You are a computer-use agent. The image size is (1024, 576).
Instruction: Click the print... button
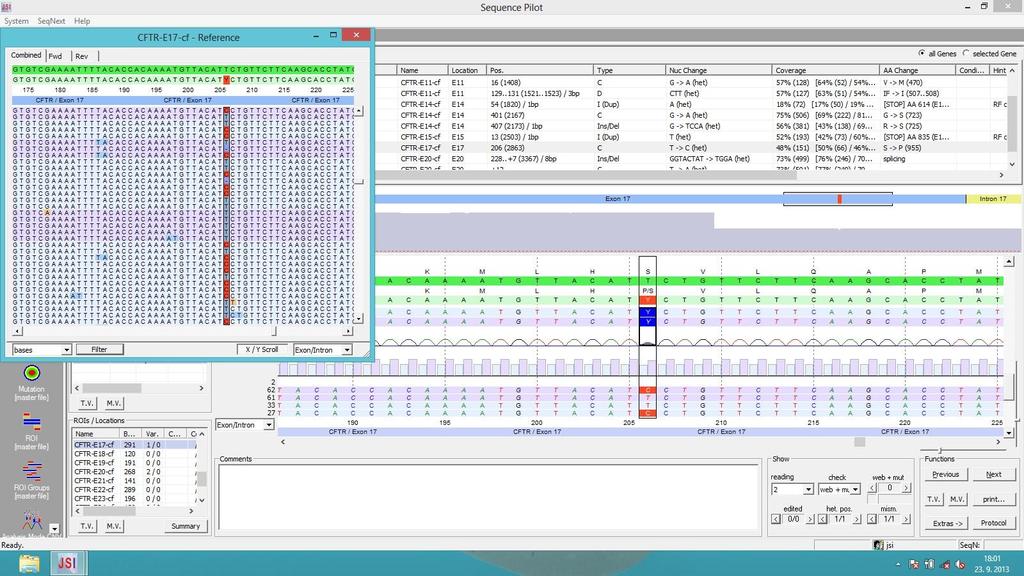click(x=993, y=499)
